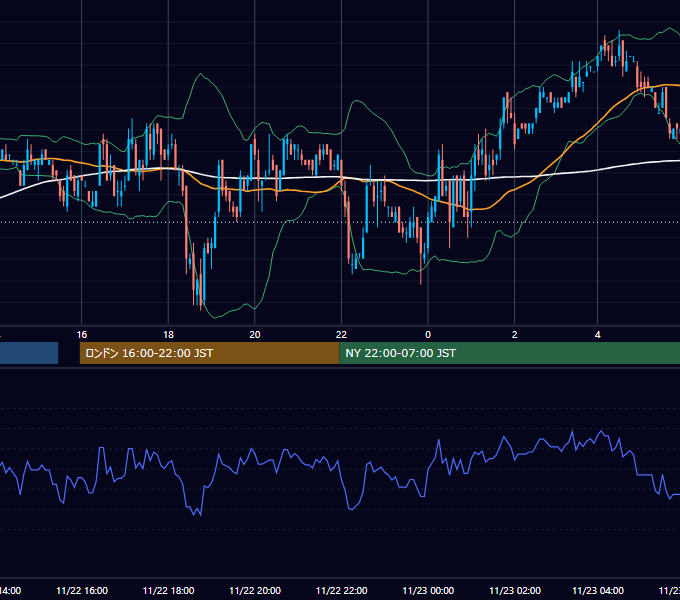The height and width of the screenshot is (600, 680).
Task: Click the 11/22 18:00 date label
Action: [x=168, y=590]
